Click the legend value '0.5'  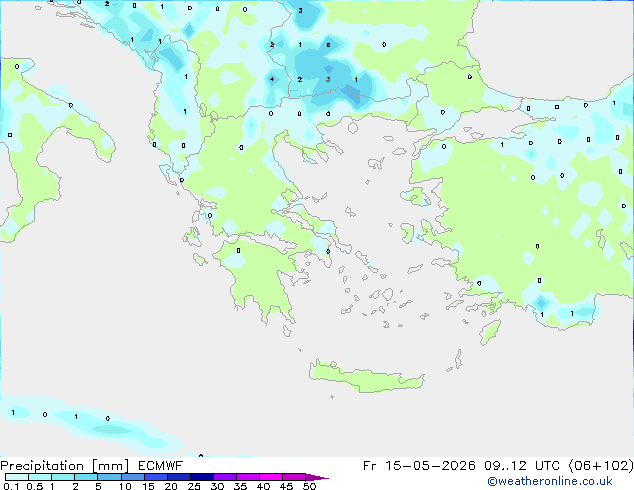coord(34,486)
